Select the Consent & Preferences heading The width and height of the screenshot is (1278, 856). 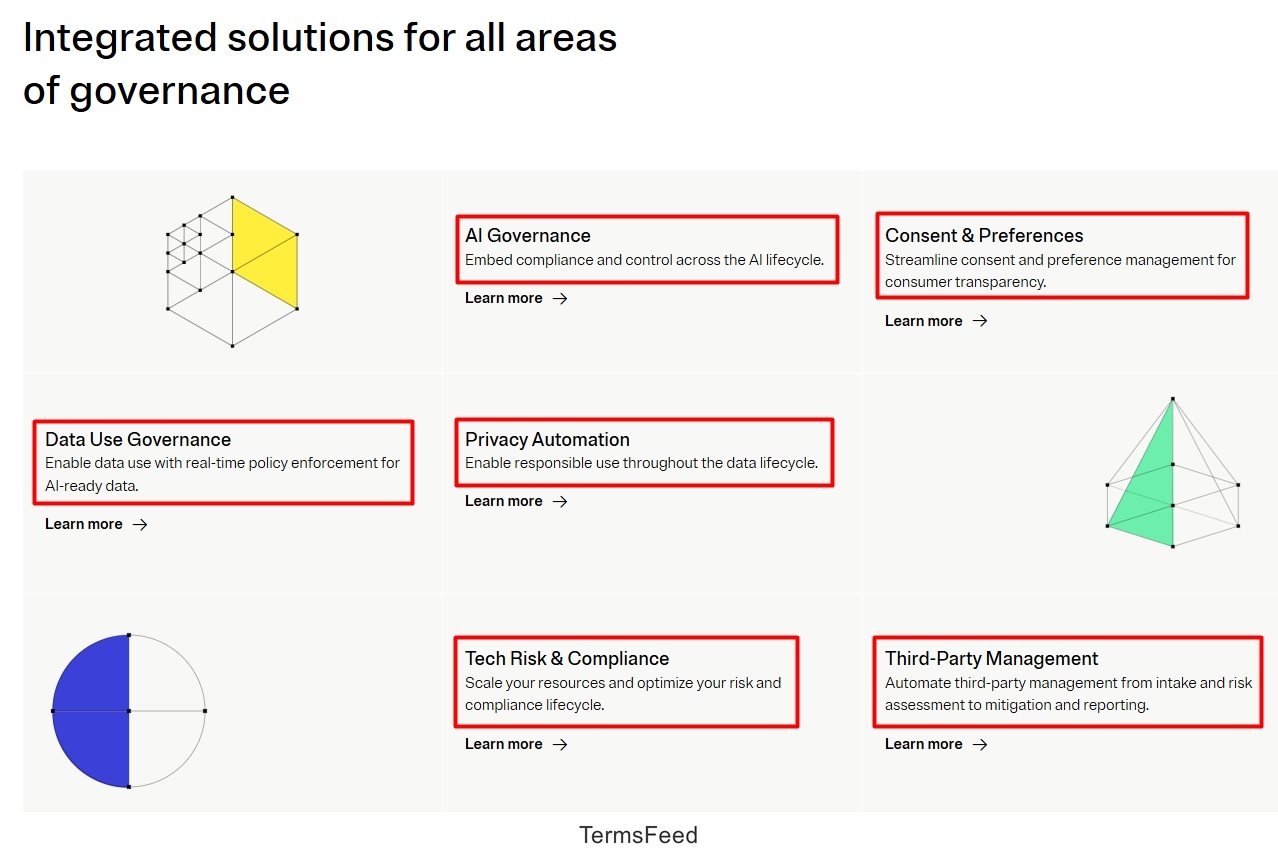coord(984,236)
